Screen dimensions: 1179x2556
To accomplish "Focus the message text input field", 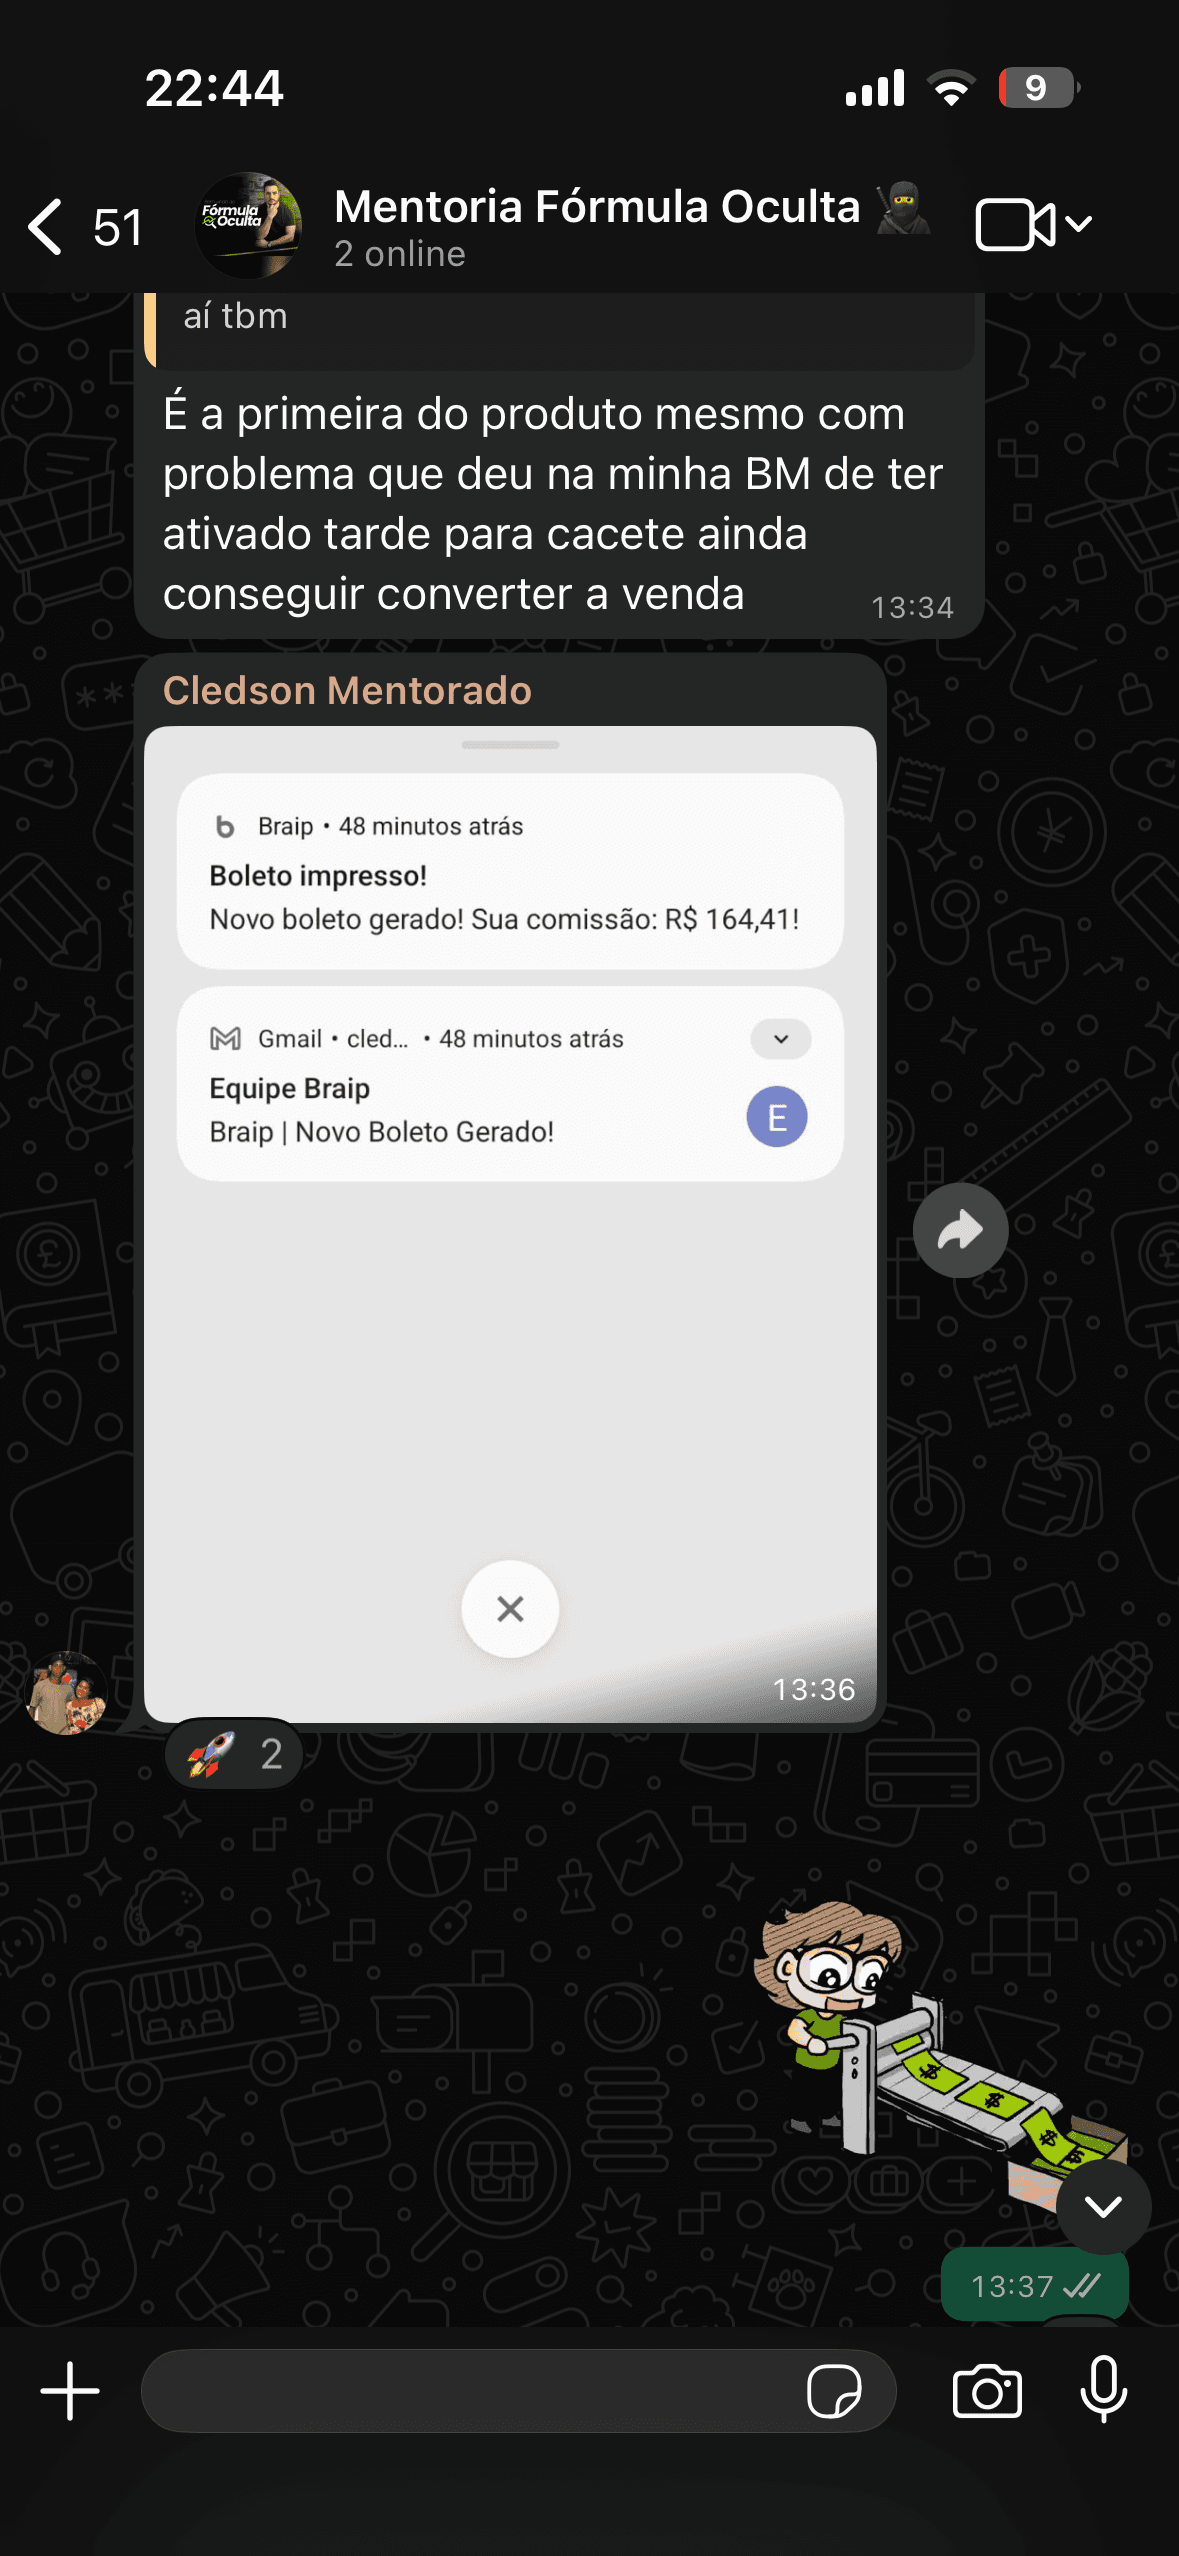I will 470,2391.
